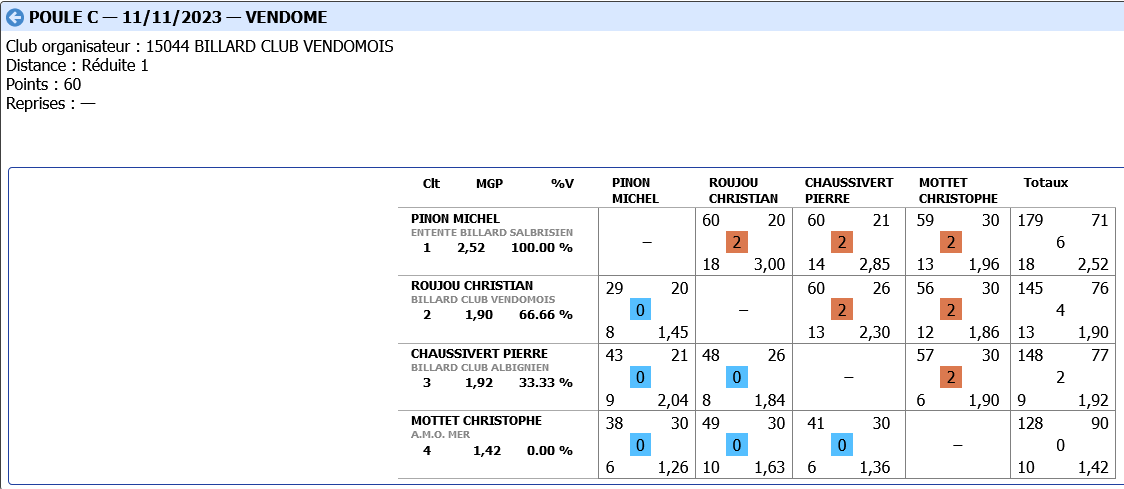The image size is (1124, 489).
Task: Click blue 0 badge, Mottet vs Chaussivert
Action: click(x=842, y=445)
